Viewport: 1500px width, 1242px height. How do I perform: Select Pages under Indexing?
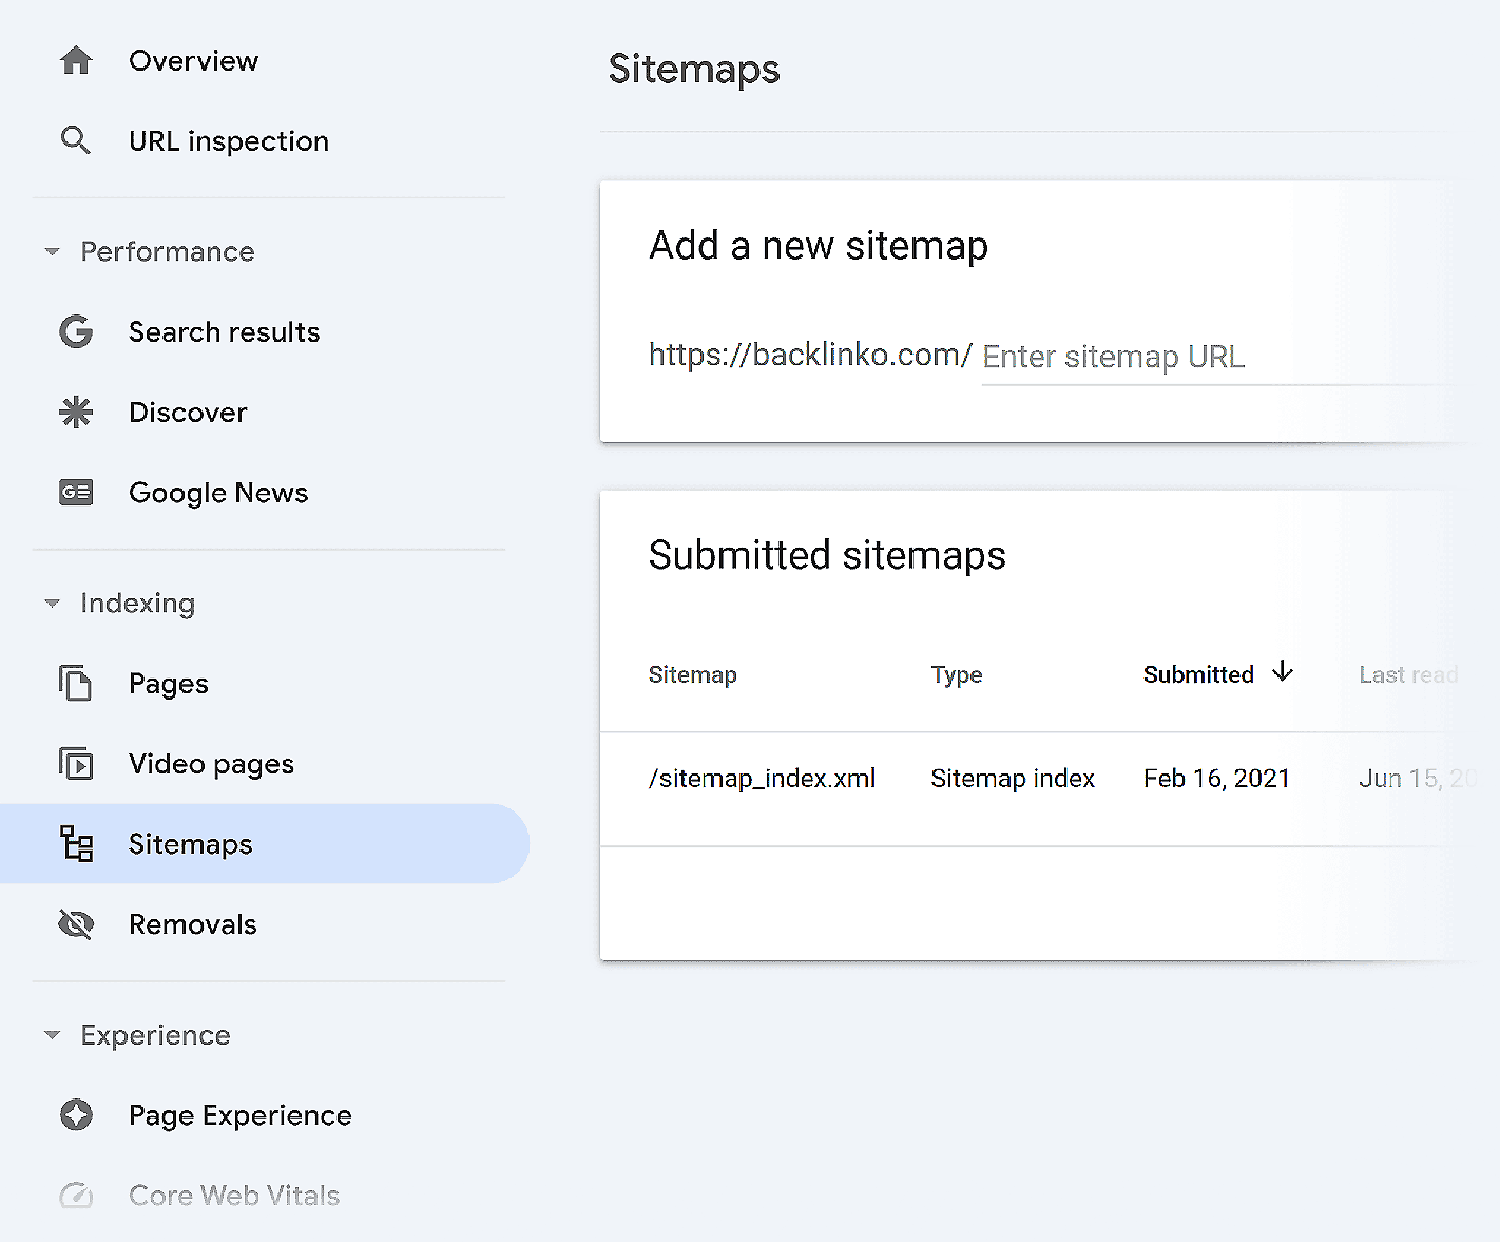[x=265, y=683]
